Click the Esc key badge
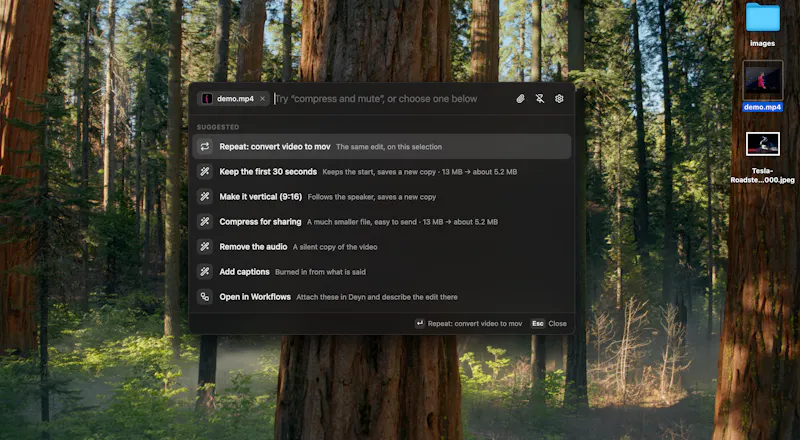This screenshot has width=800, height=440. 538,324
